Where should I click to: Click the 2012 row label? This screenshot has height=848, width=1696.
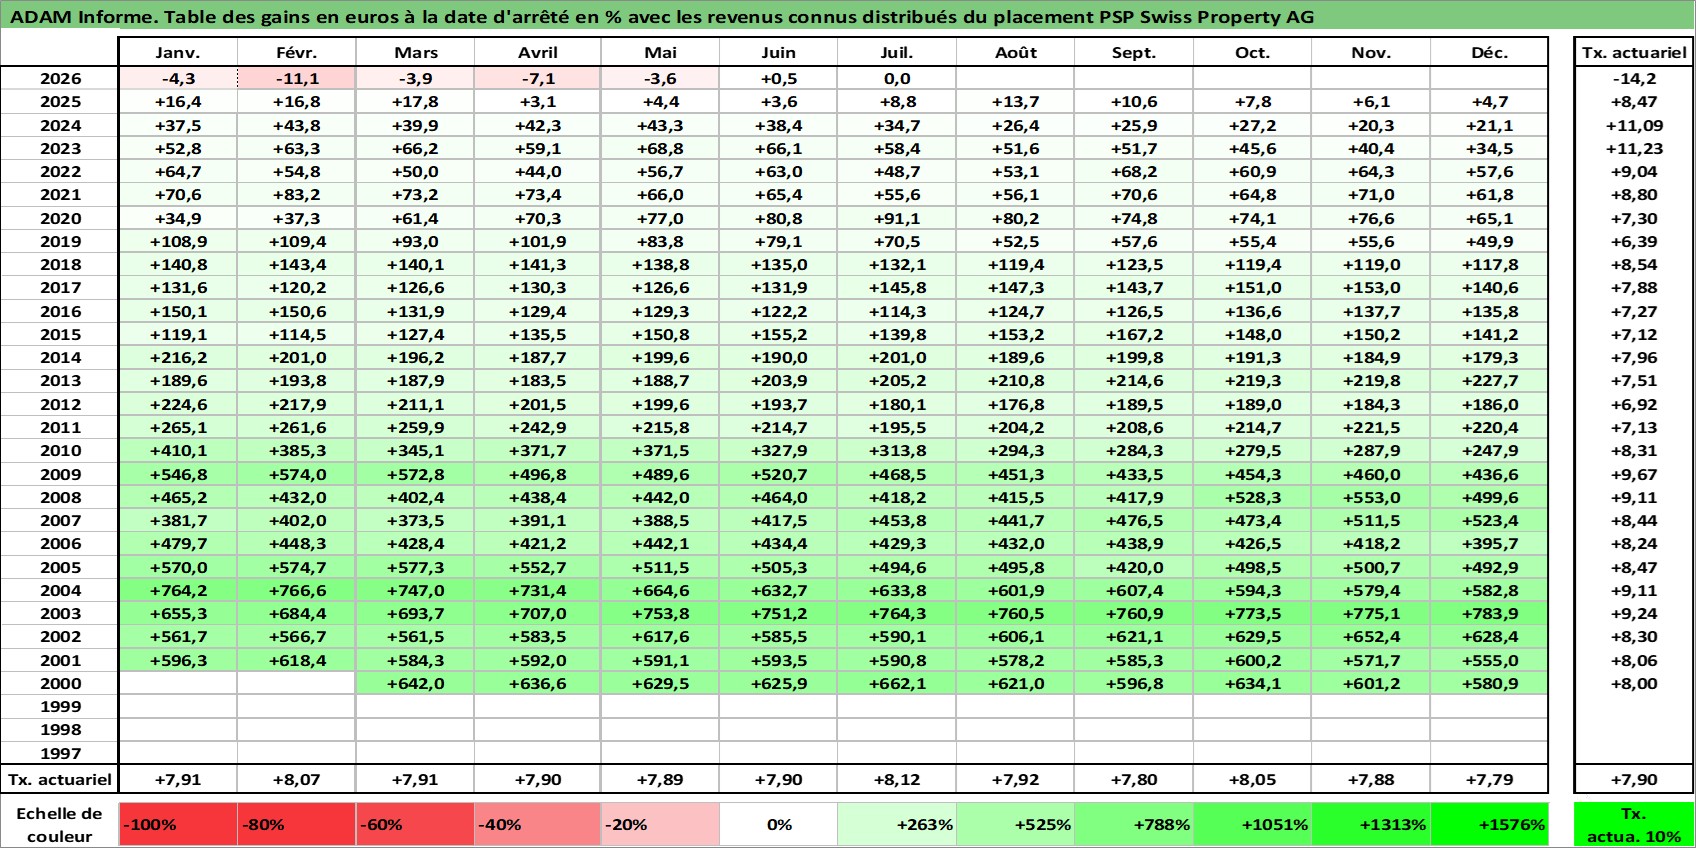[60, 404]
